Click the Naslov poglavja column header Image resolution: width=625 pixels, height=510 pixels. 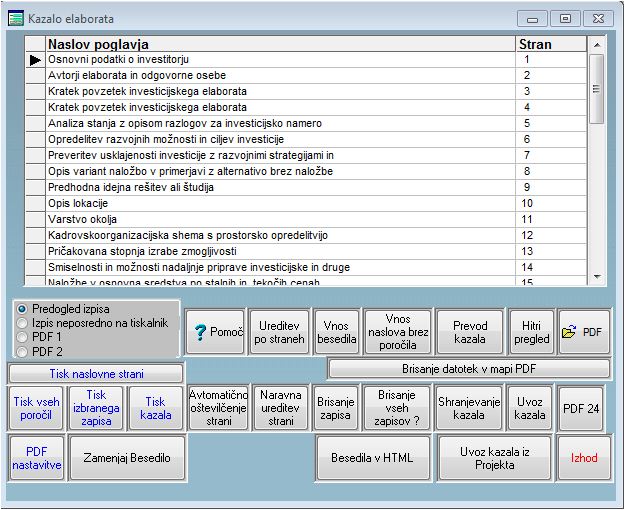pos(280,44)
